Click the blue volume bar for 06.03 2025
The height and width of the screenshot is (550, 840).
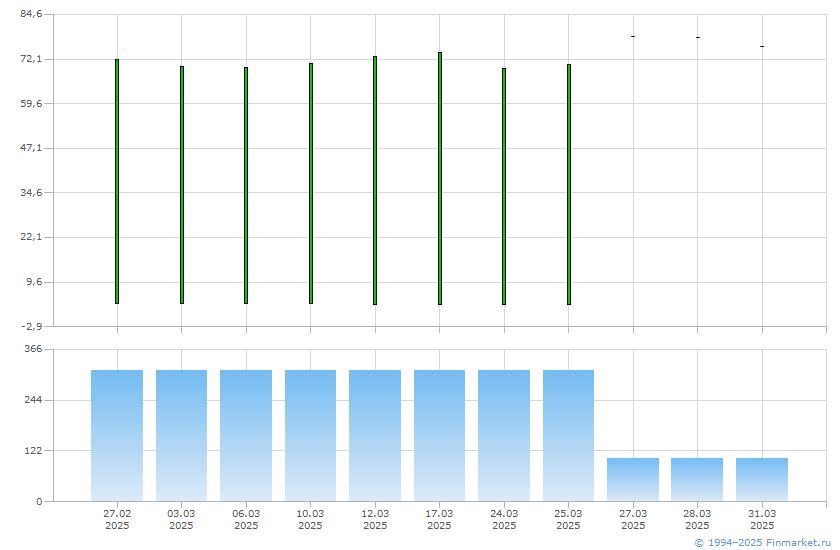coord(246,435)
